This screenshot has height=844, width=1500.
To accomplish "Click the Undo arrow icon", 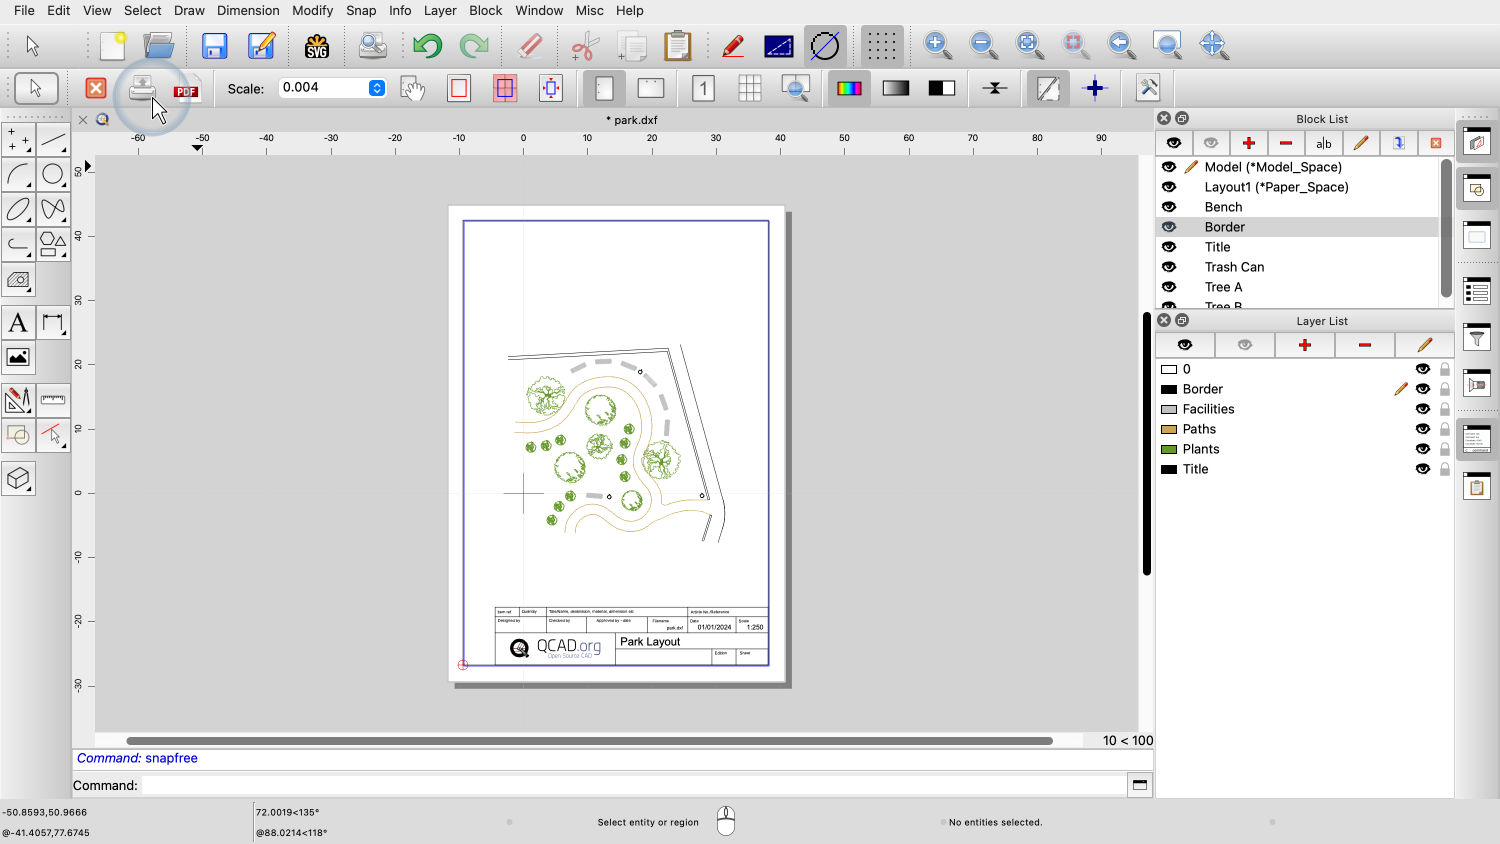I will (427, 46).
